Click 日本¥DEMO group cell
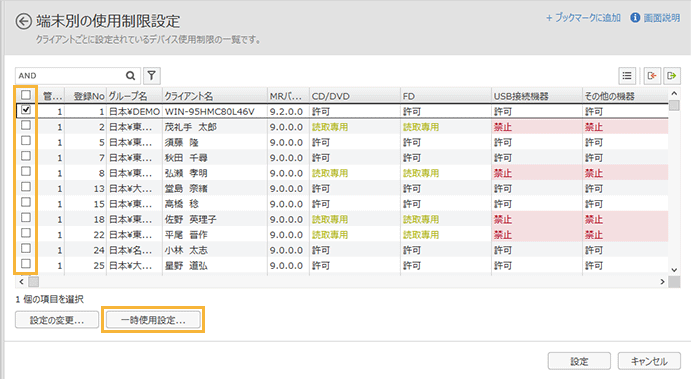This screenshot has width=691, height=379. coord(134,111)
